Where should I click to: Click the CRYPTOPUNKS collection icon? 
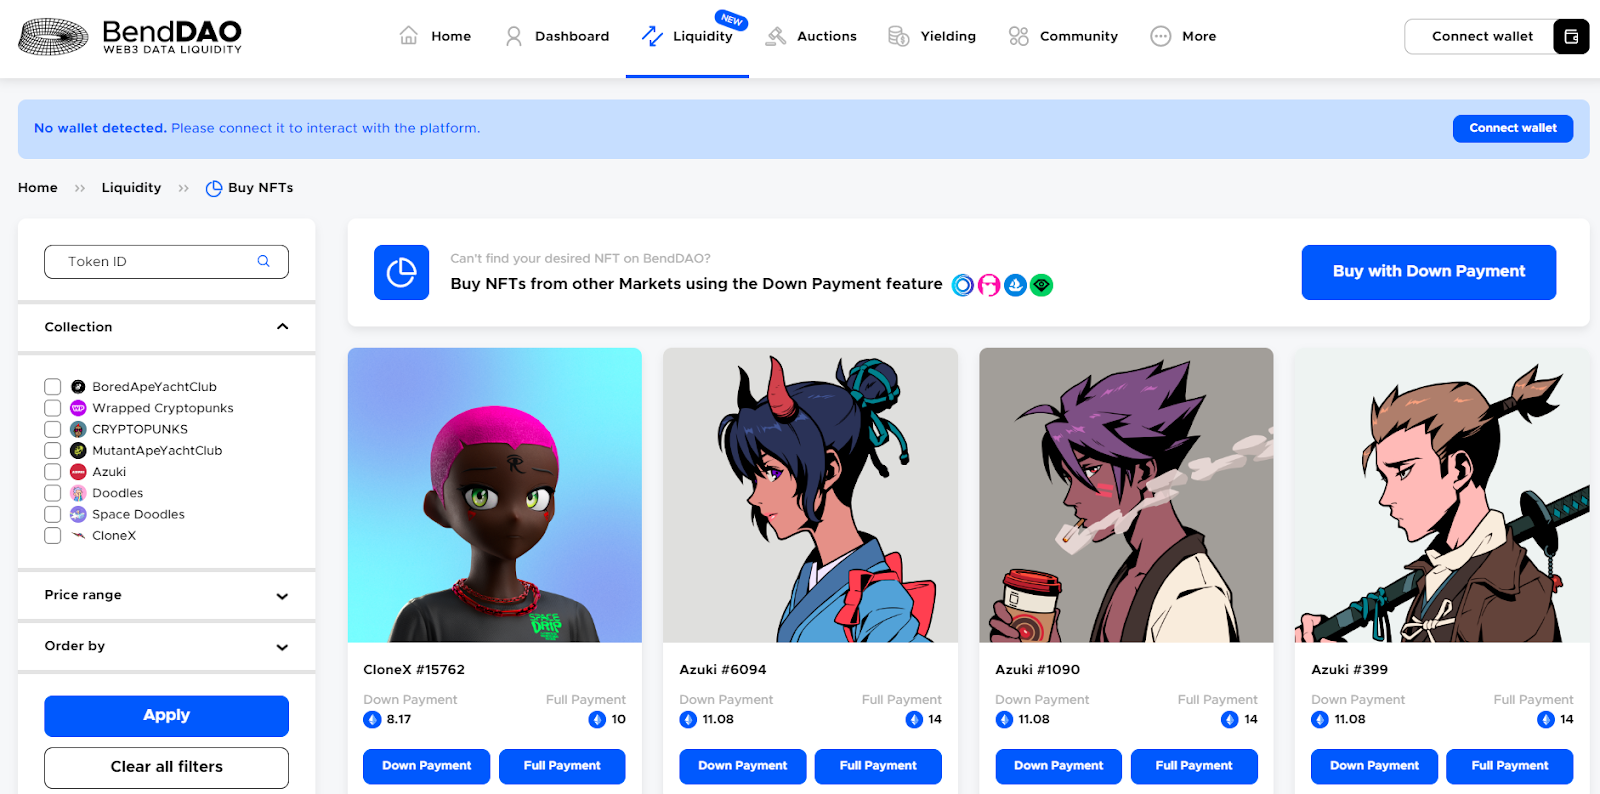(78, 429)
